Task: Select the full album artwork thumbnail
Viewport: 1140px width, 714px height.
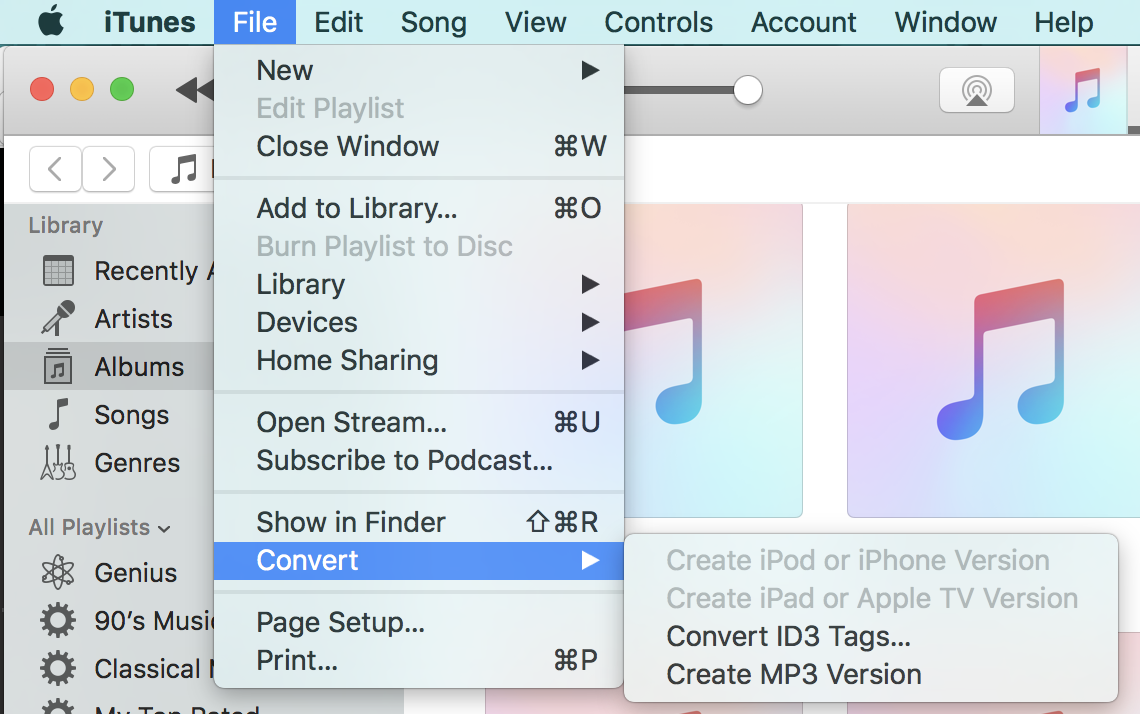Action: 993,361
